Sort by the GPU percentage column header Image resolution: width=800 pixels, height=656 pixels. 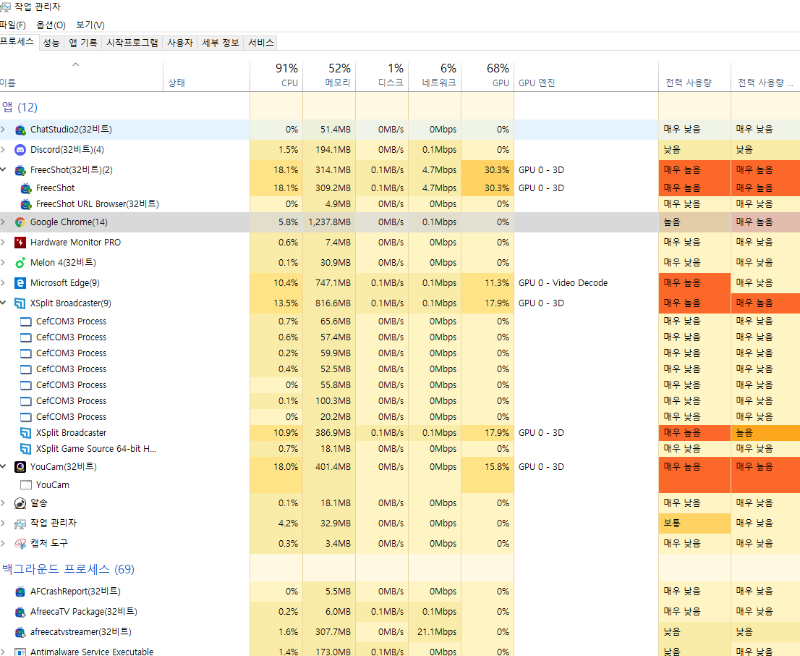pyautogui.click(x=488, y=76)
